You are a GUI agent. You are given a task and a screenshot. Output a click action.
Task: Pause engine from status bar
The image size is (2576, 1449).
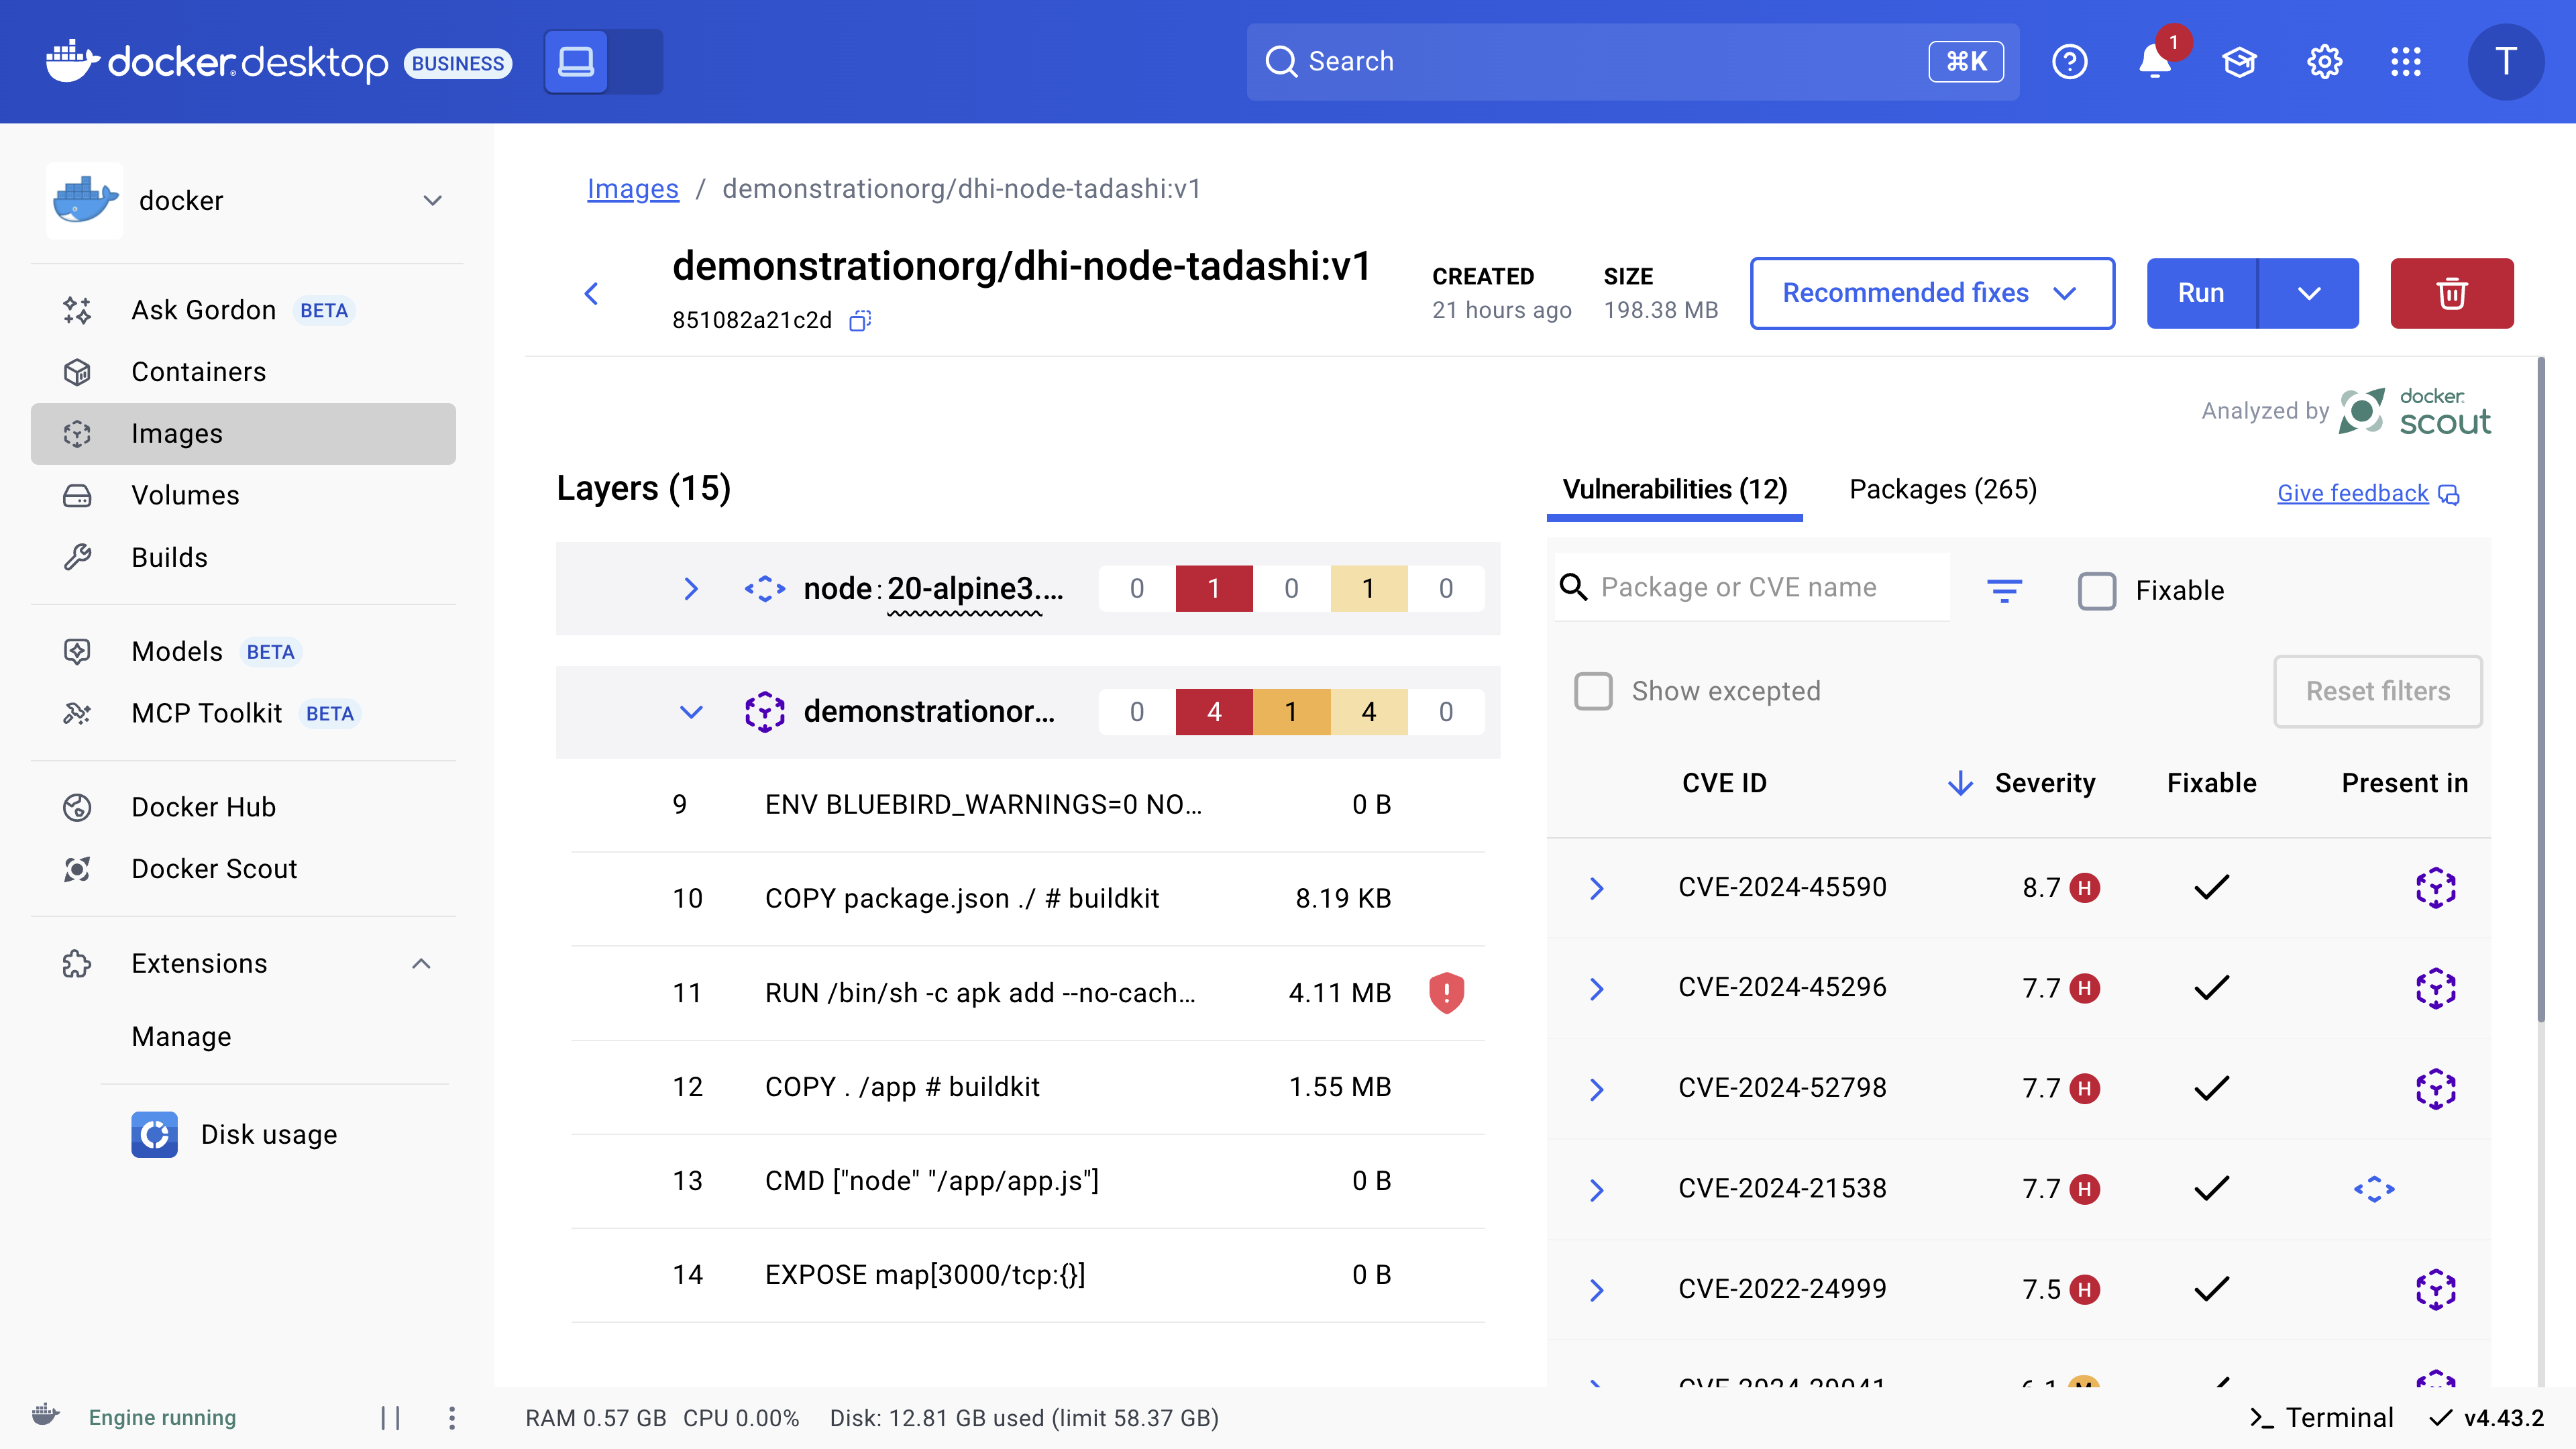coord(390,1417)
